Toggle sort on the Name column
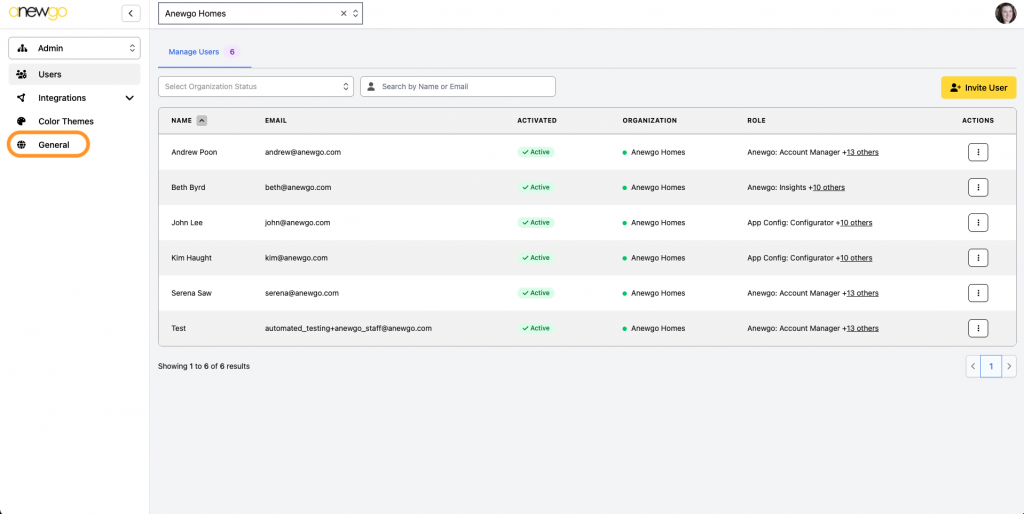The image size is (1024, 514). pyautogui.click(x=202, y=121)
